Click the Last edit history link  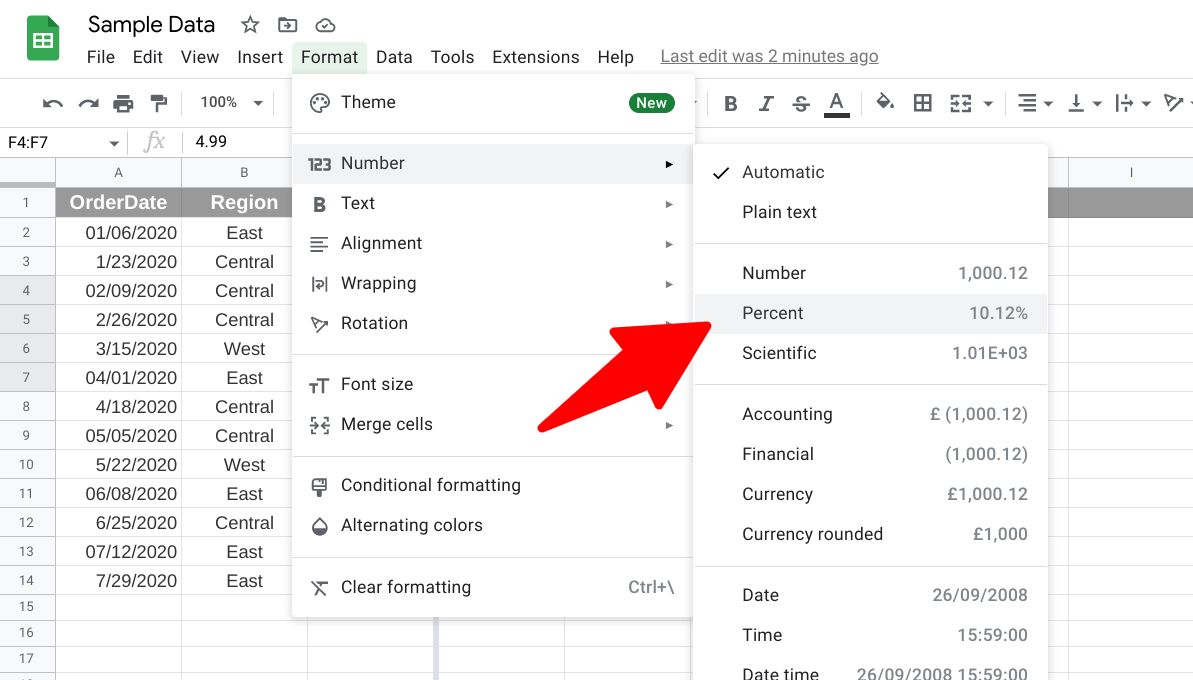click(769, 56)
